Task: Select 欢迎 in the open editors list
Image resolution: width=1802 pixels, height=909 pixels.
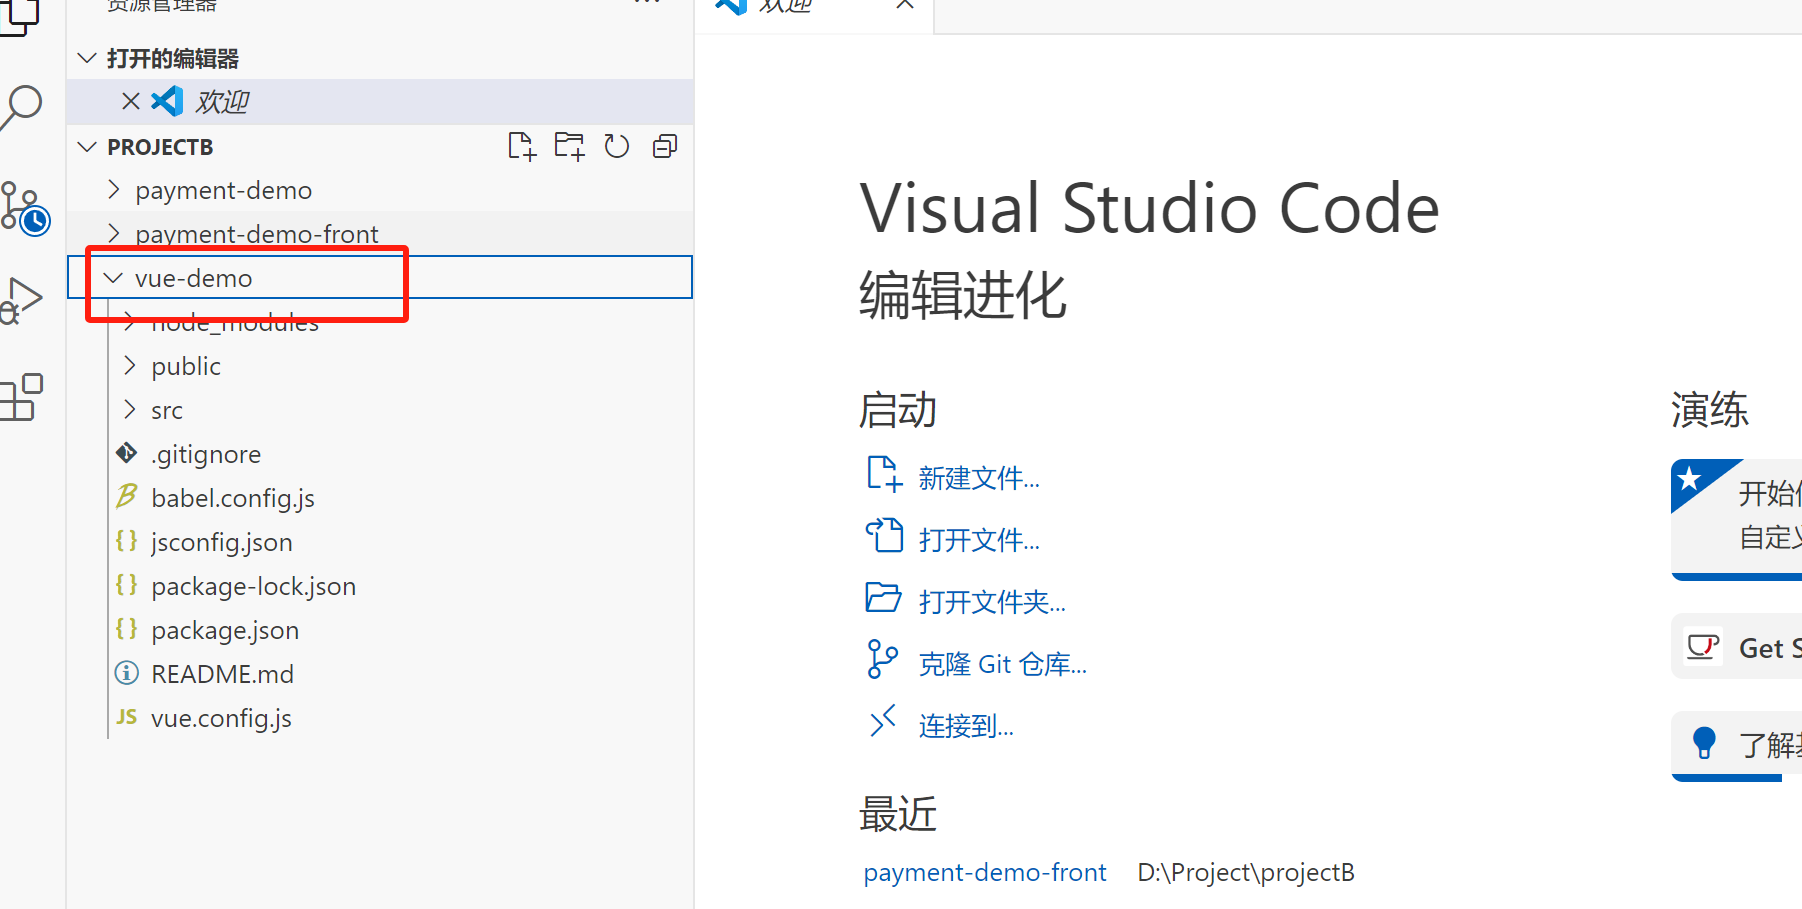Action: pos(380,101)
